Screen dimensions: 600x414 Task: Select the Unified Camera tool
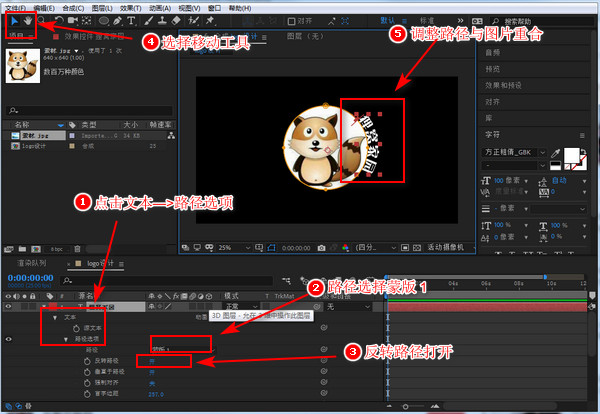(72, 20)
